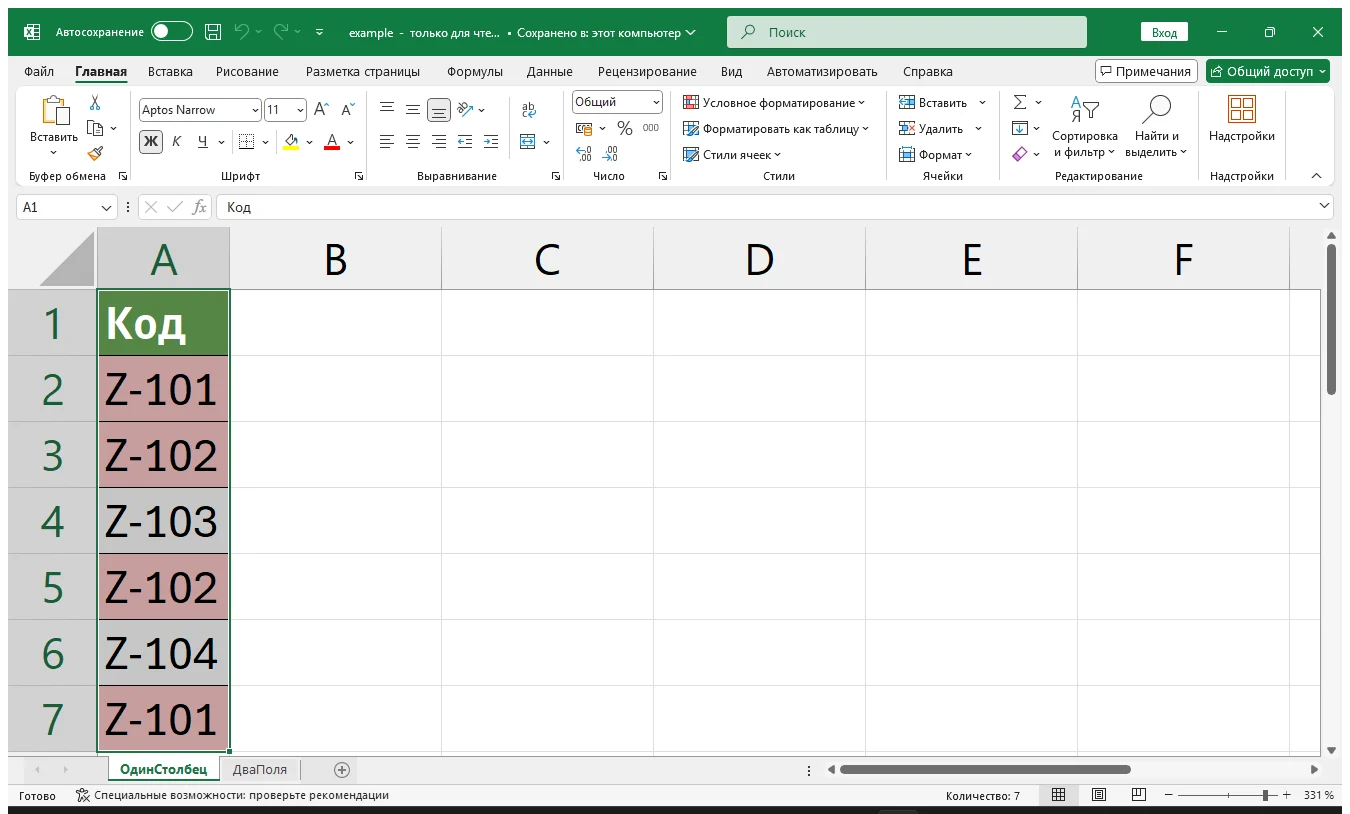Toggle middle align in Выравнивание

pos(413,110)
